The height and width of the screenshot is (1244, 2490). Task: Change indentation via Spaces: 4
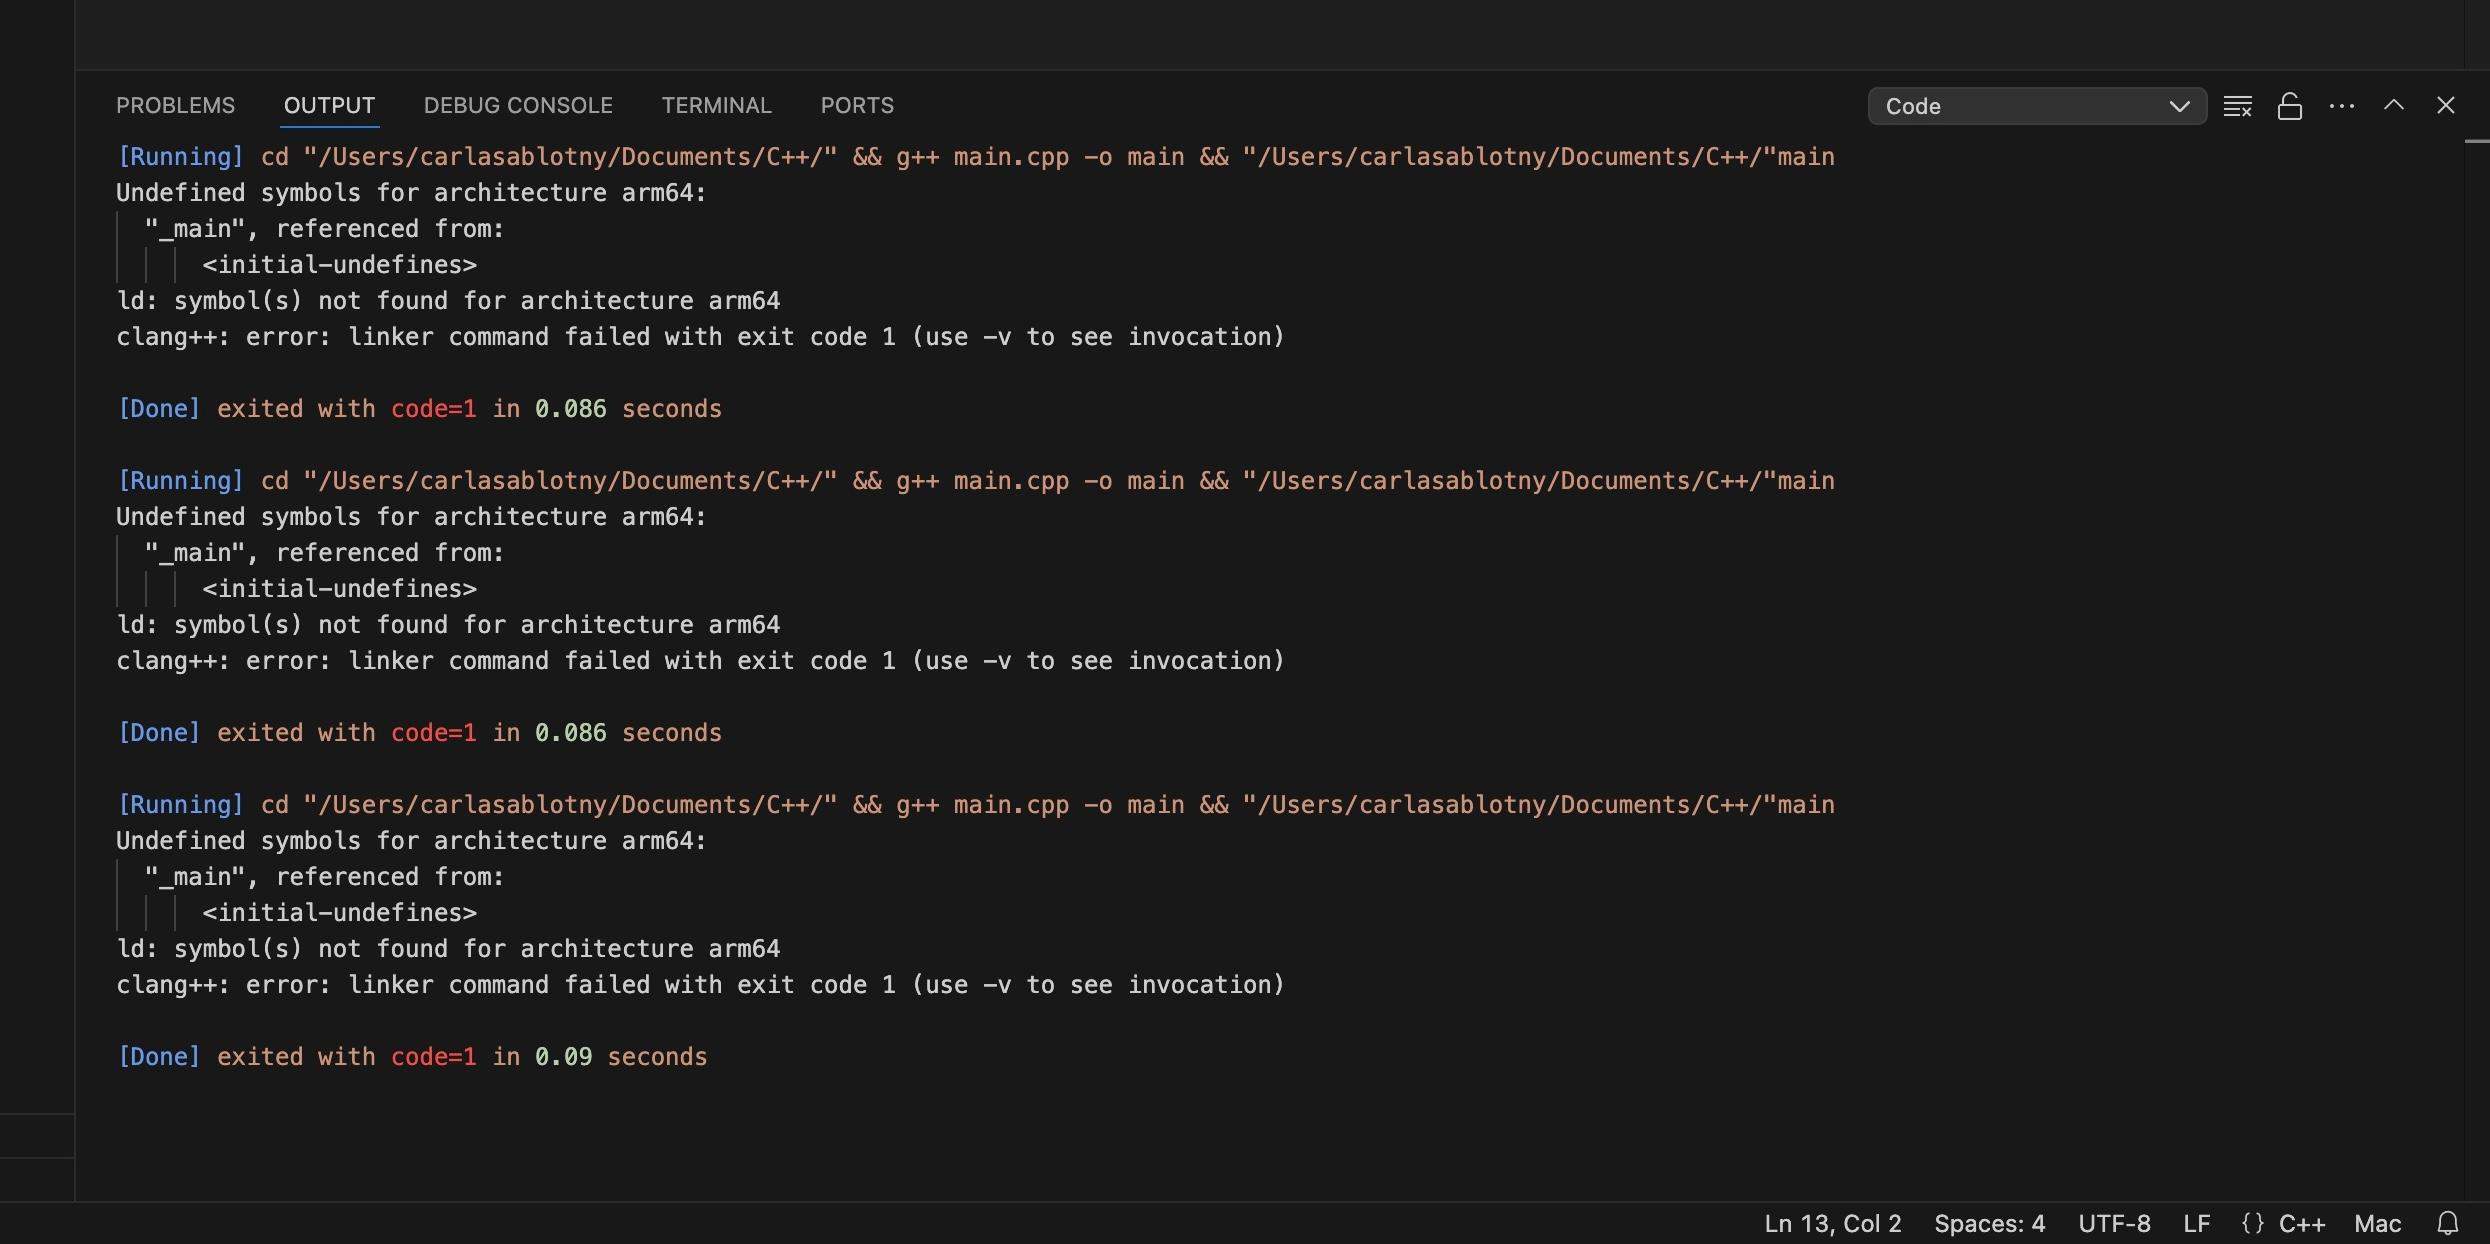point(1988,1222)
